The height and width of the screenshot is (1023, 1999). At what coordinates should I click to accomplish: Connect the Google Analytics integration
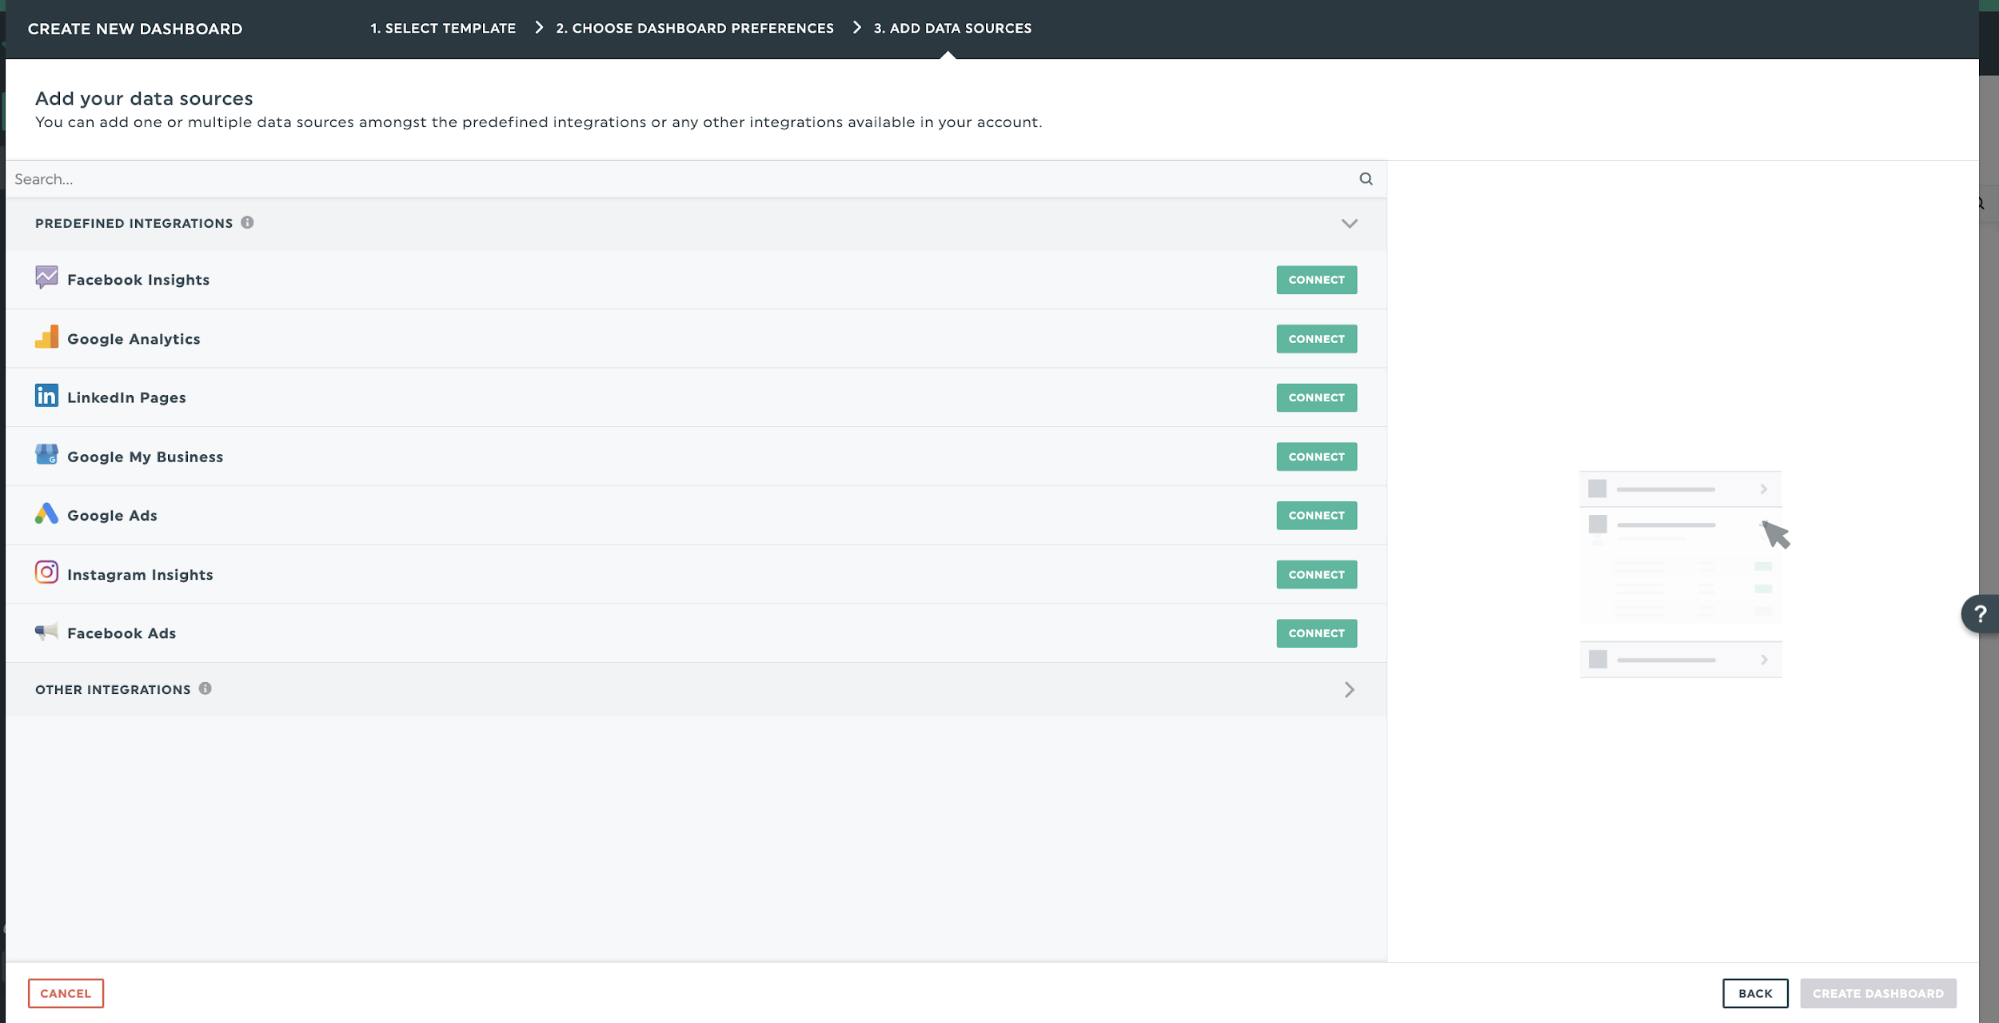click(x=1316, y=339)
